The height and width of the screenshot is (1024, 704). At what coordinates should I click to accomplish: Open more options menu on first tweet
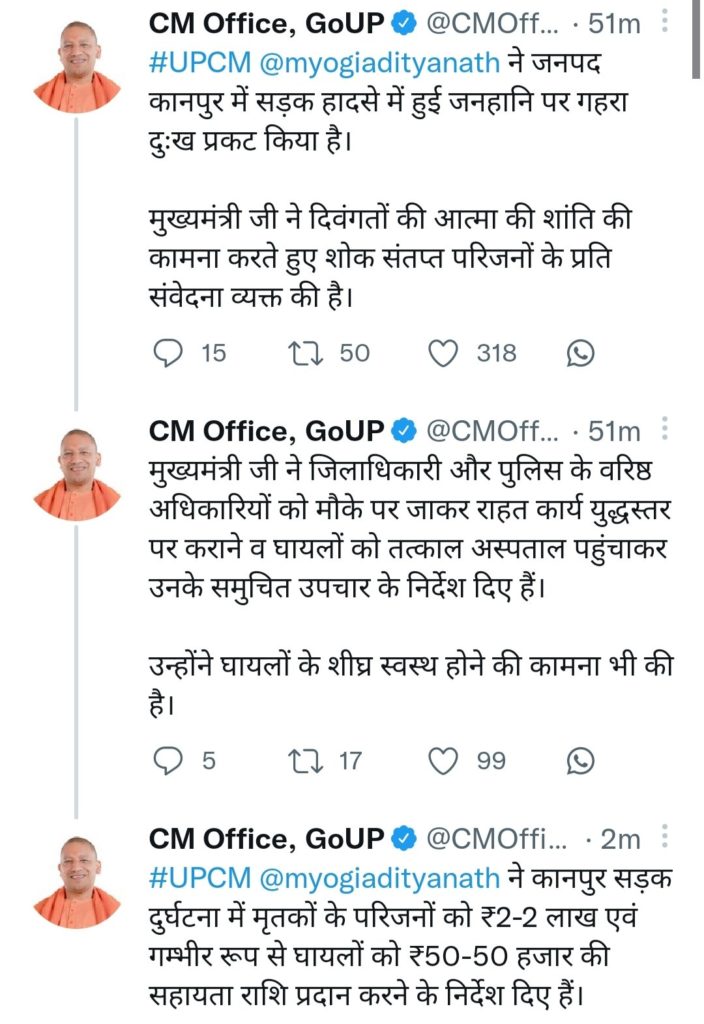[x=667, y=22]
